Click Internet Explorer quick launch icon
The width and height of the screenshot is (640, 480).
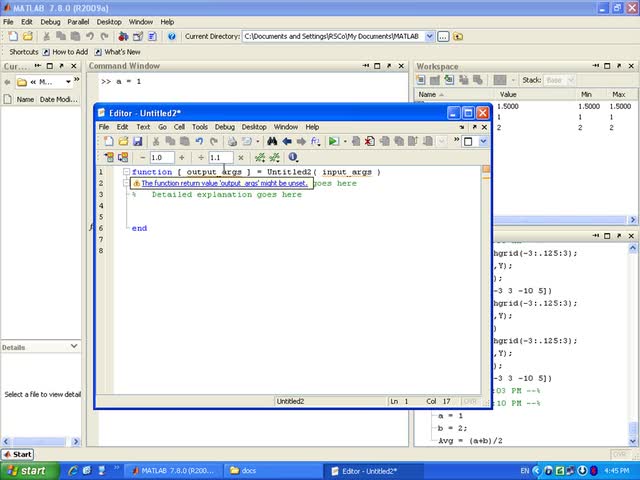point(73,471)
